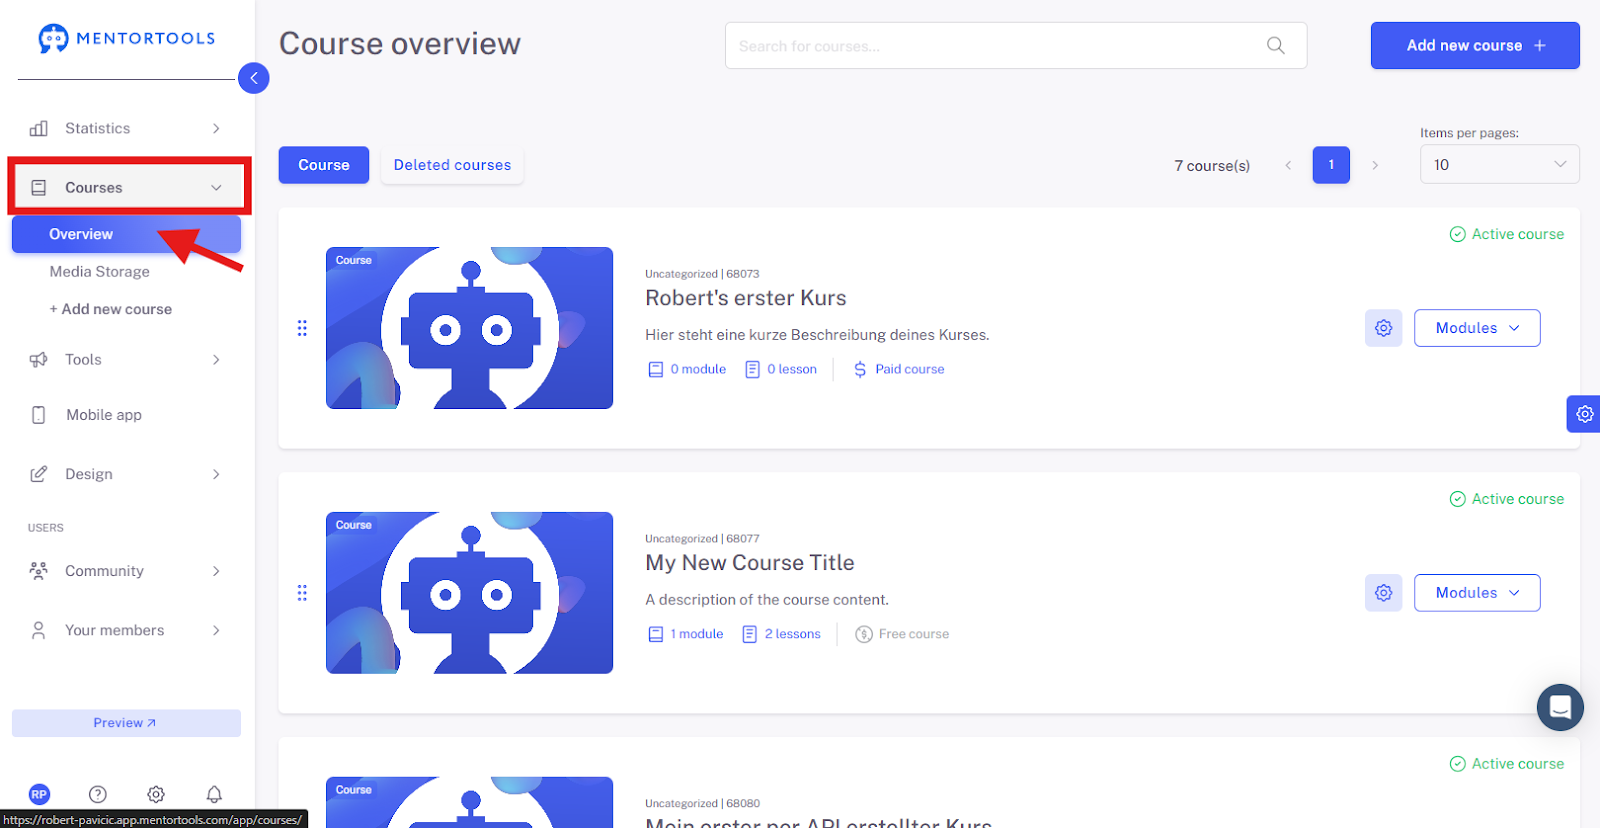
Task: Click the description under My New Course Title
Action: pos(767,600)
